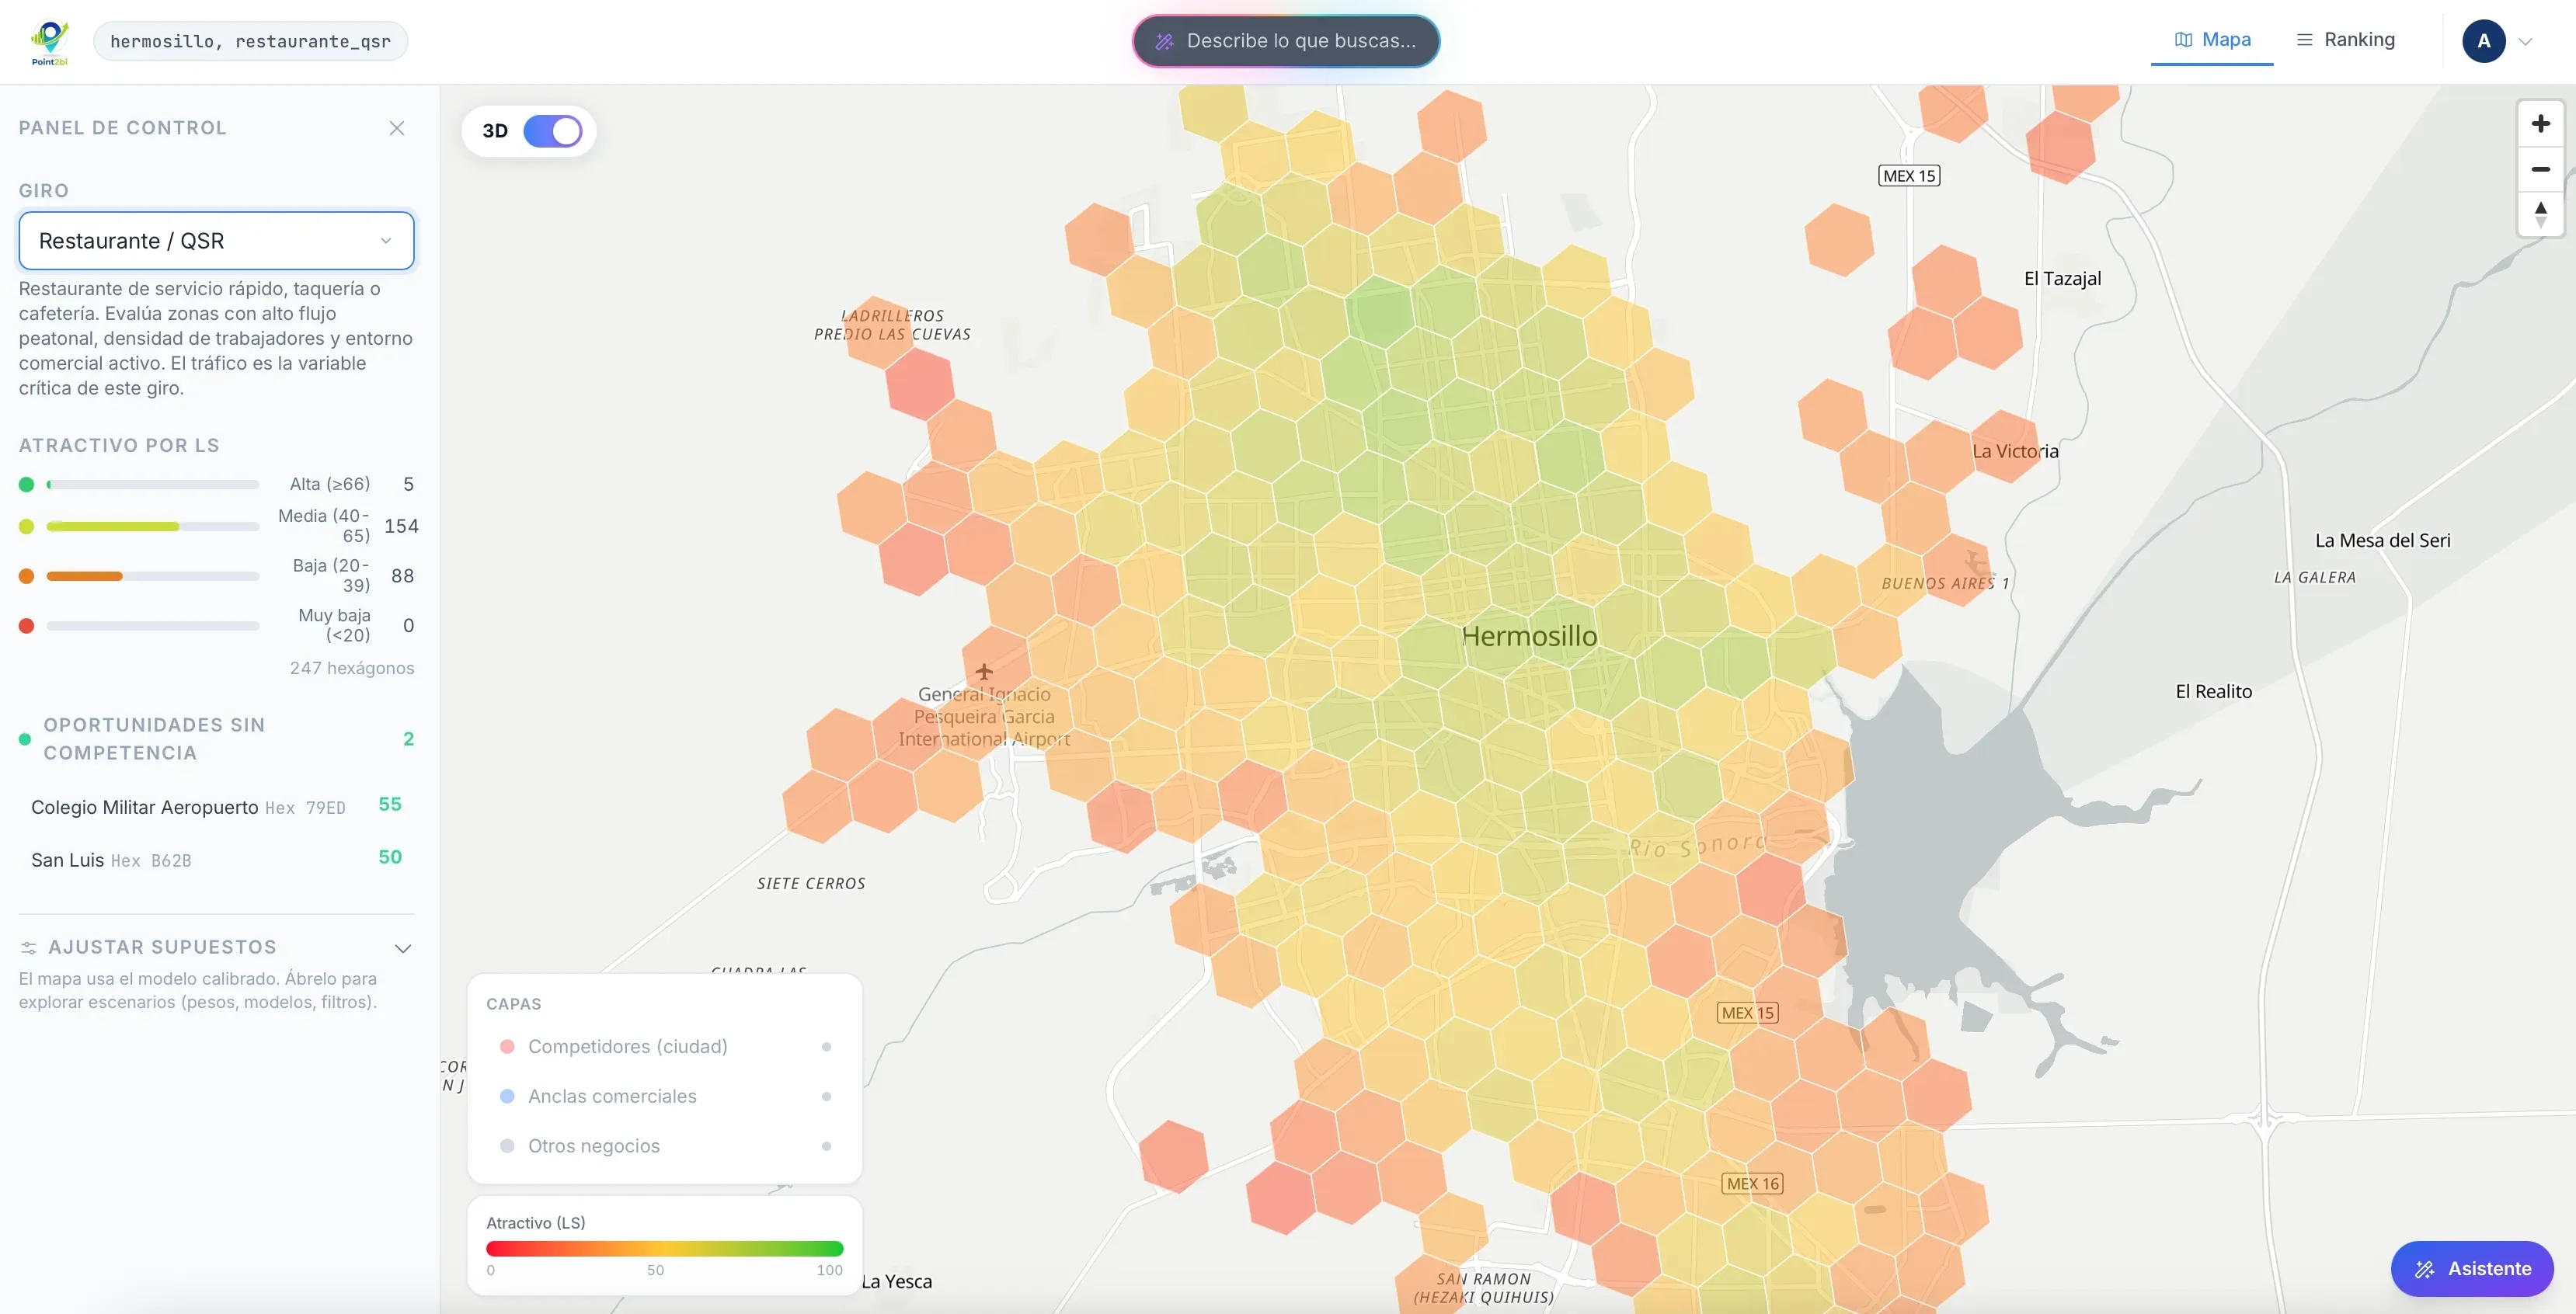Close the Panel de Control sidebar

point(397,128)
